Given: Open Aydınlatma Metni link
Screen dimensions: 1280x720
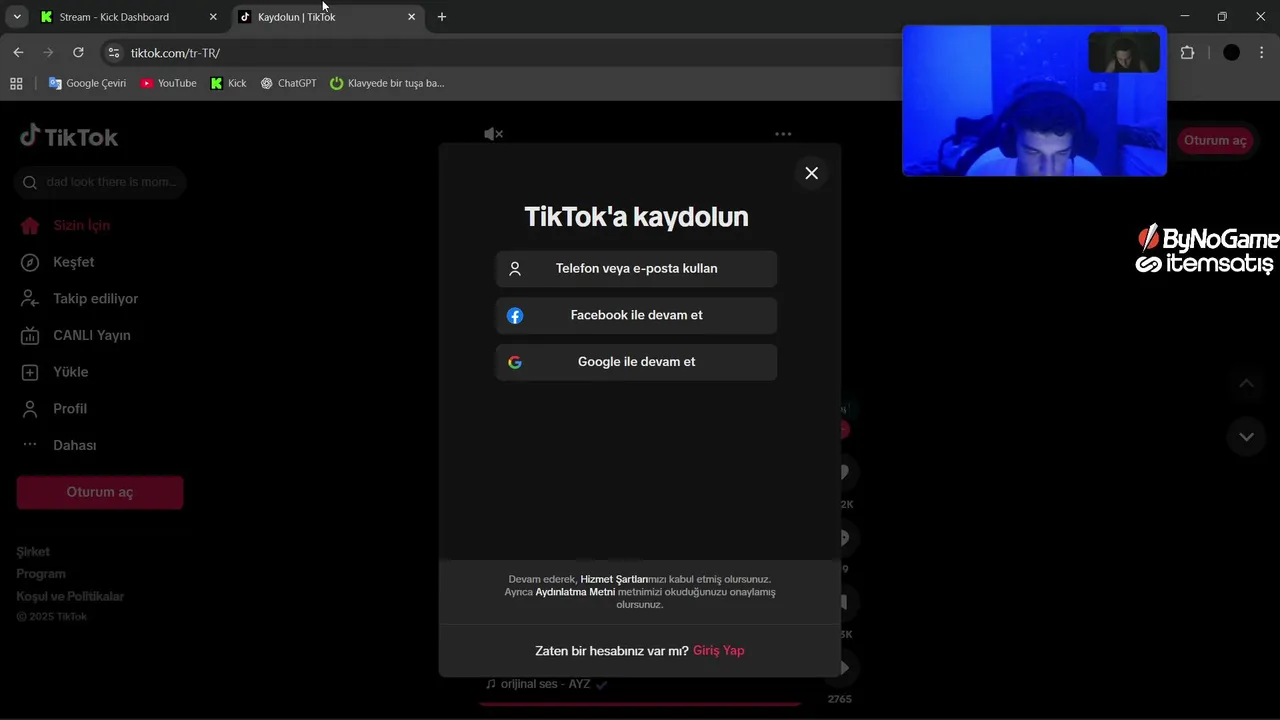Looking at the screenshot, I should point(575,592).
